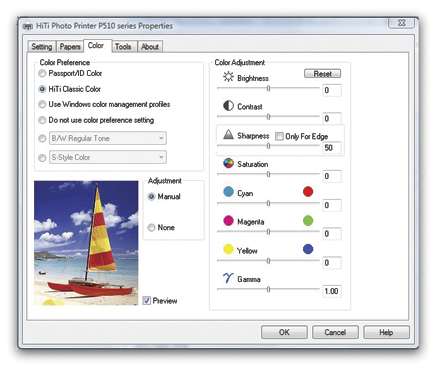The height and width of the screenshot is (366, 435).
Task: Enable the Only For Edge checkbox
Action: (279, 136)
